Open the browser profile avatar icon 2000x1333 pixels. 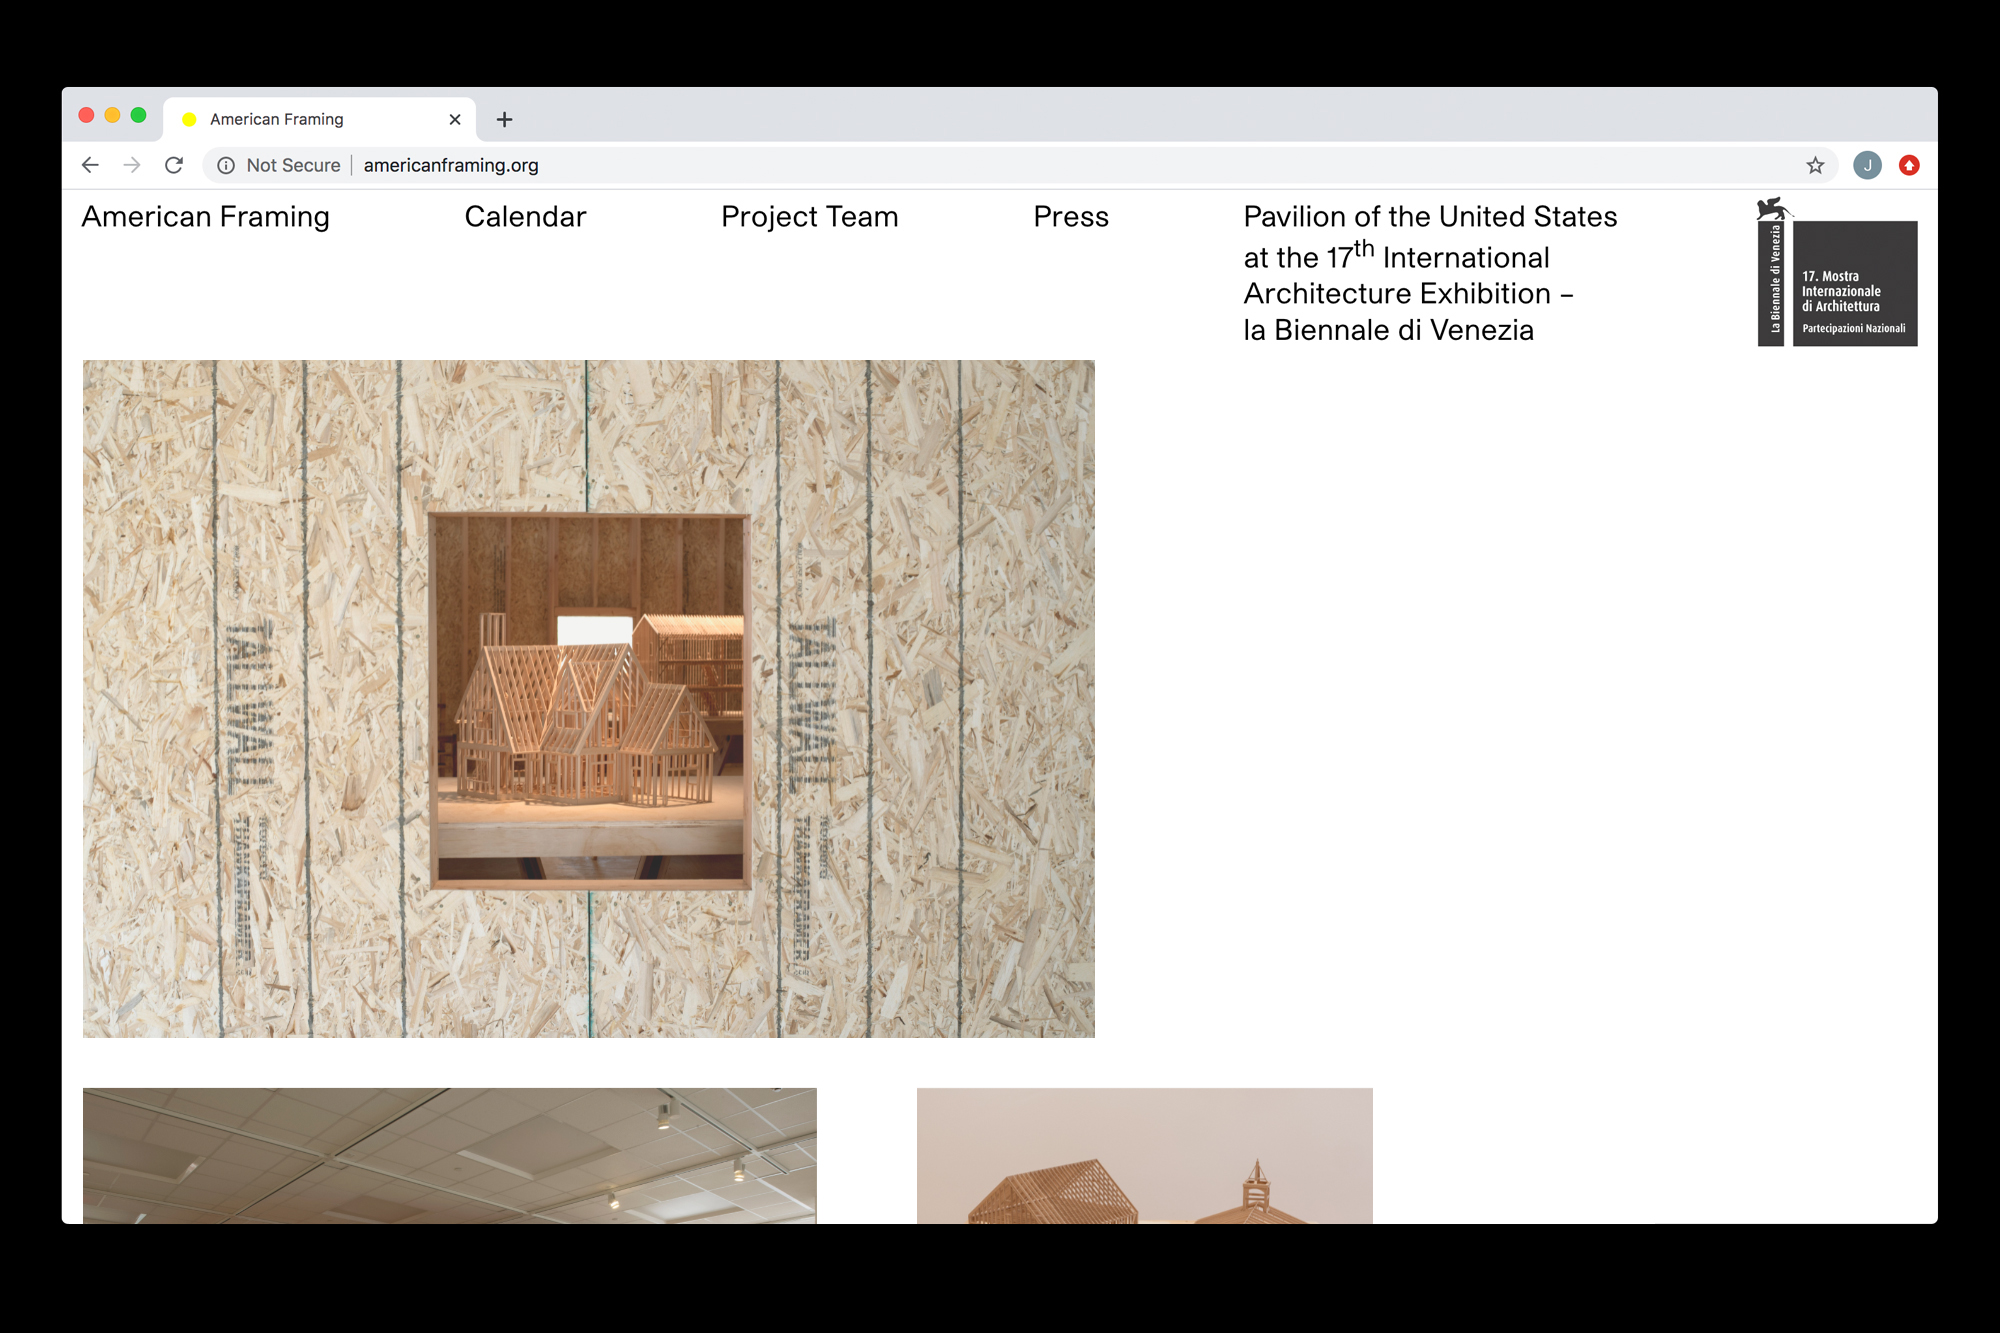point(1868,165)
